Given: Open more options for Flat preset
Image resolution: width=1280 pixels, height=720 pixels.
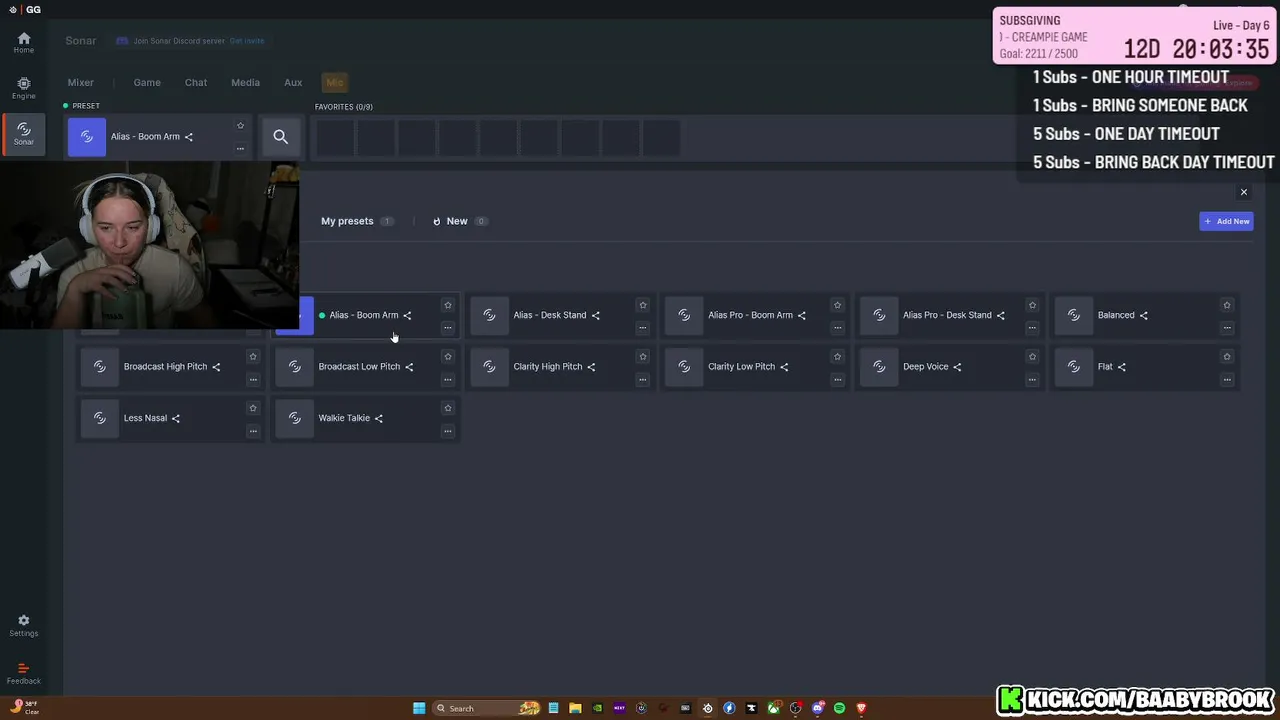Looking at the screenshot, I should pos(1227,379).
